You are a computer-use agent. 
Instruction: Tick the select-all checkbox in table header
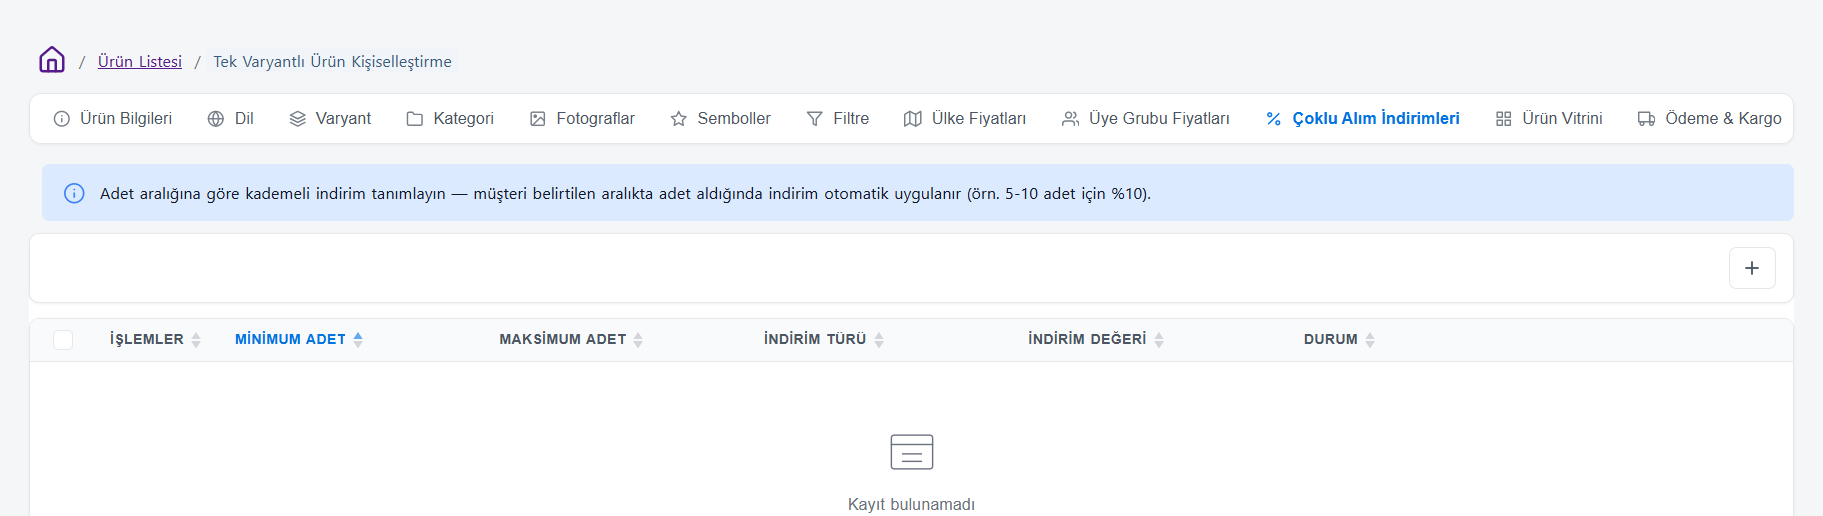63,340
